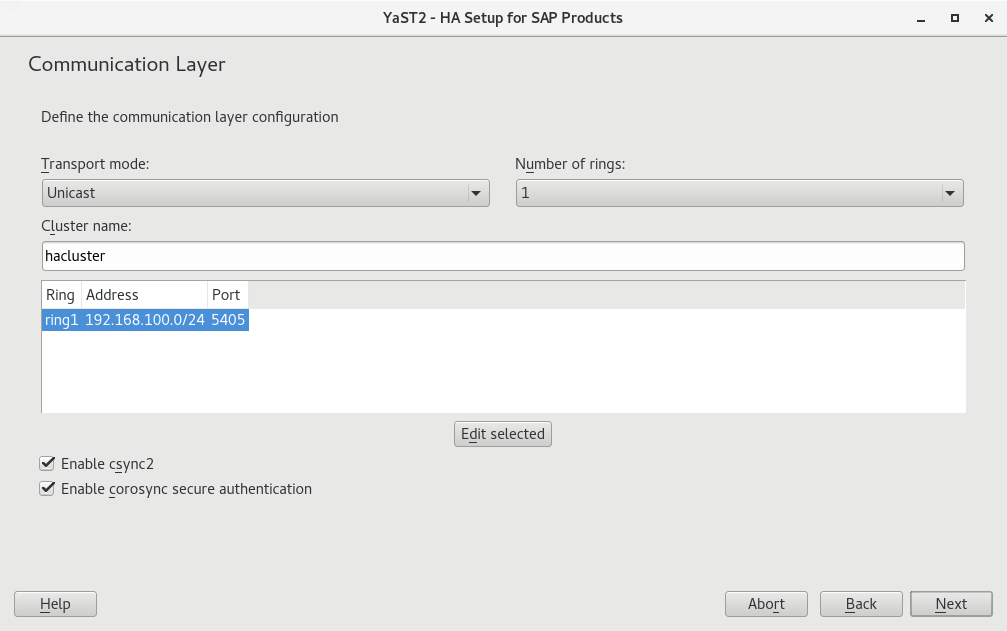This screenshot has width=1007, height=631.
Task: Sort by the Ring column header
Action: pos(60,295)
